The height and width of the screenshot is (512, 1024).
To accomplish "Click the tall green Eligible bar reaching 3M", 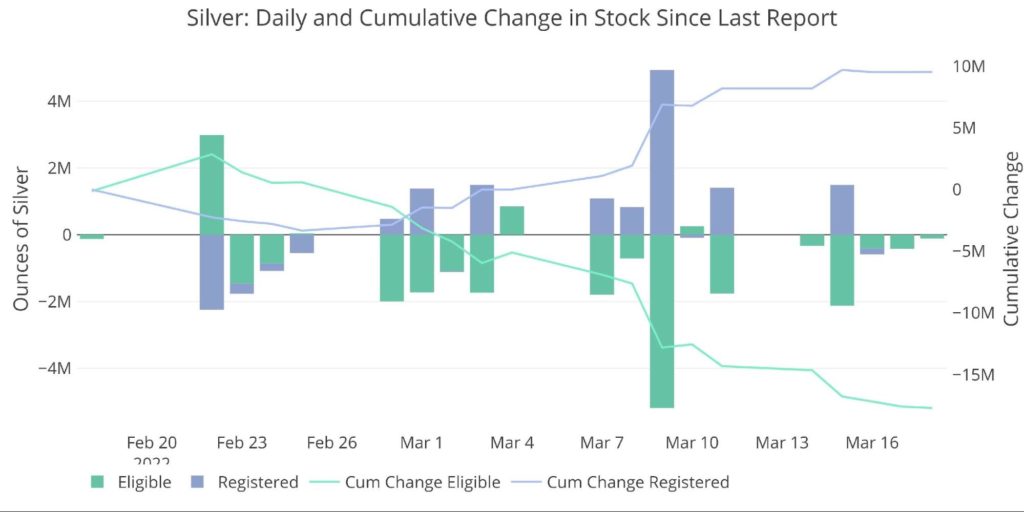I will [x=212, y=184].
